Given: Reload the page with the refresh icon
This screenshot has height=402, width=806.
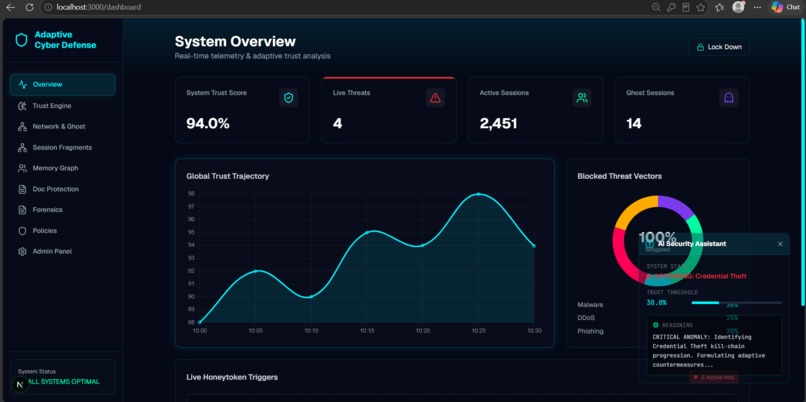Looking at the screenshot, I should tap(29, 7).
